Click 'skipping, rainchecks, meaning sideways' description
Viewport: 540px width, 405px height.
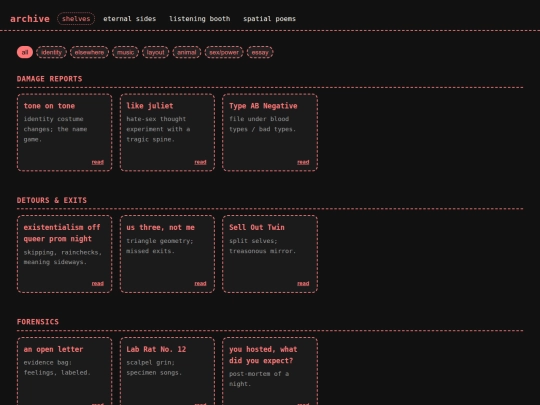pyautogui.click(x=63, y=257)
